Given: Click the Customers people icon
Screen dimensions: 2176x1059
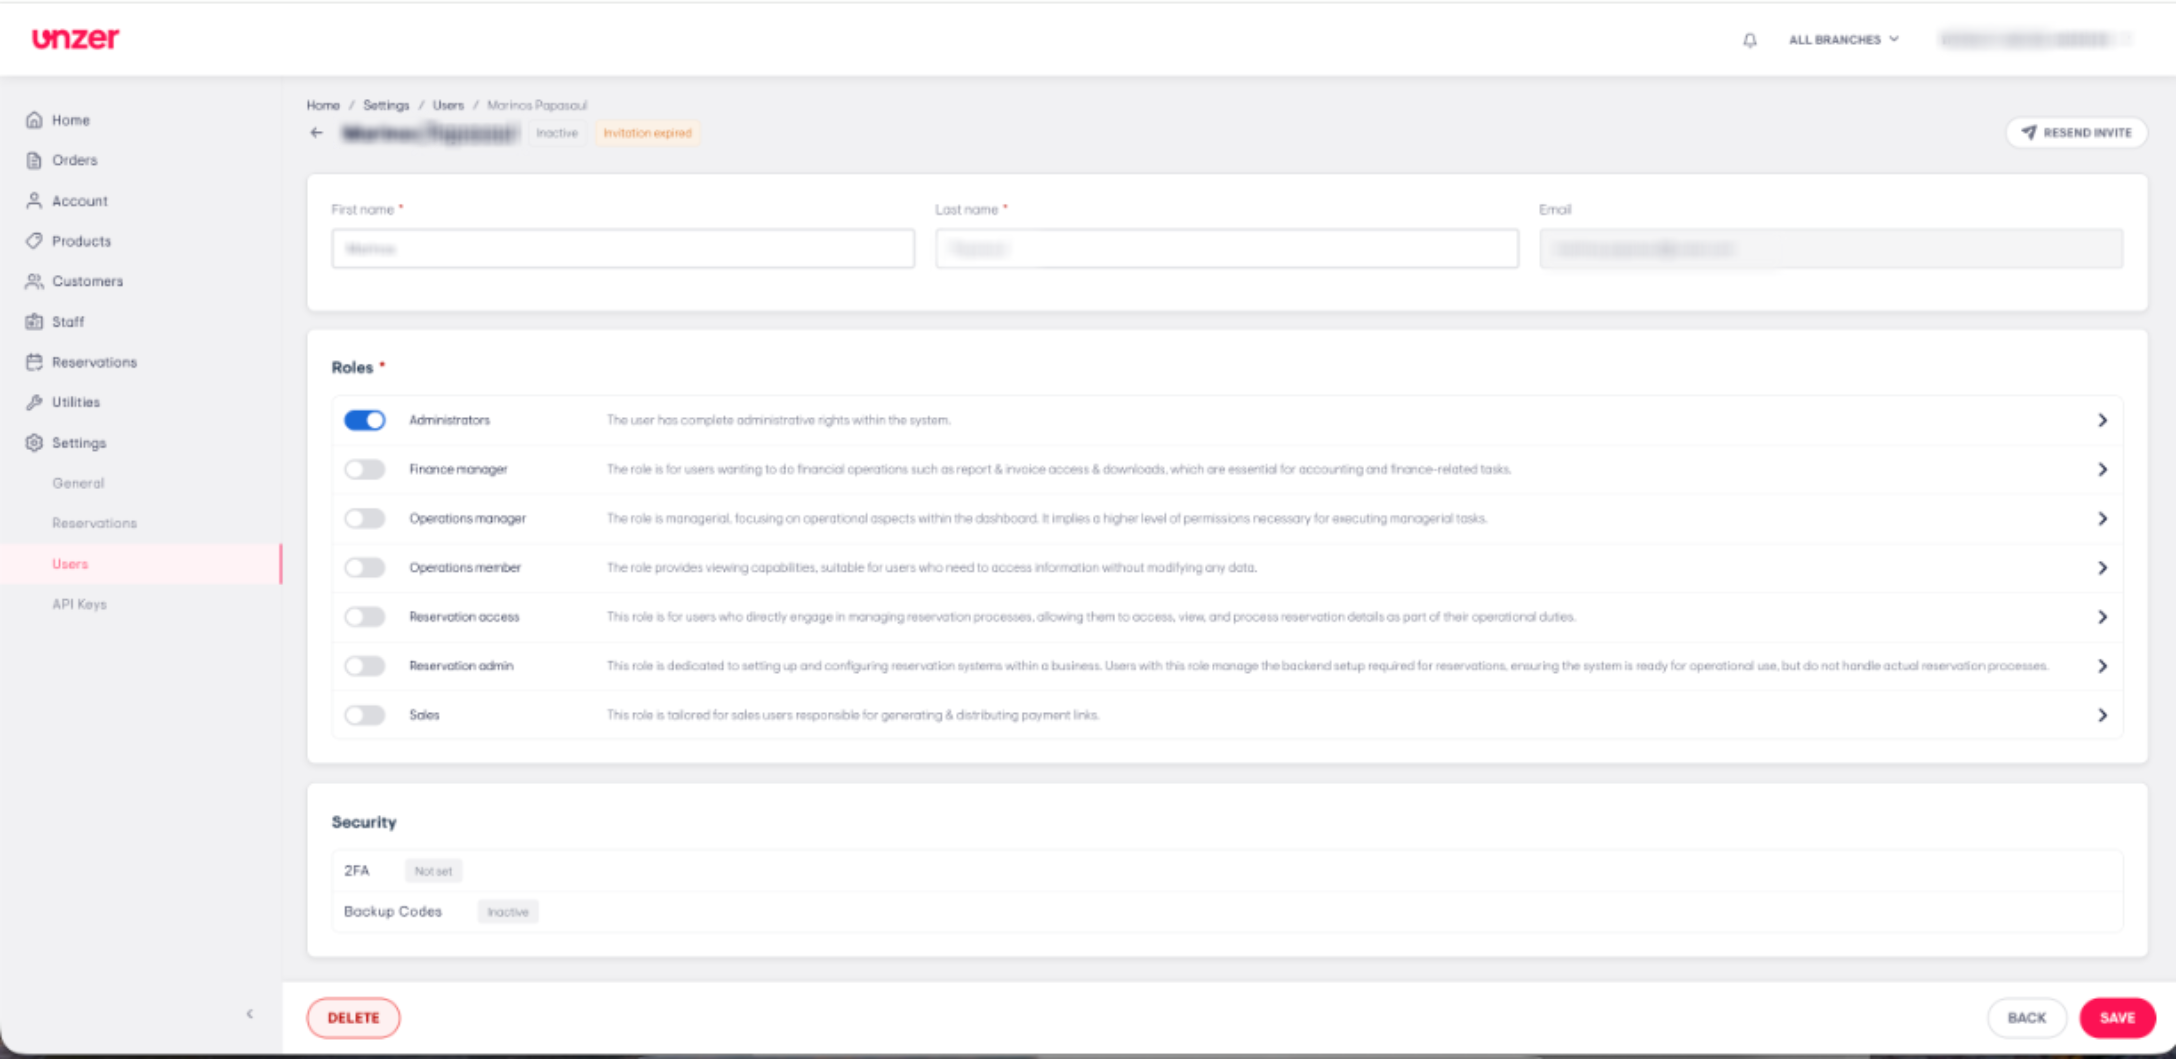Looking at the screenshot, I should [34, 281].
